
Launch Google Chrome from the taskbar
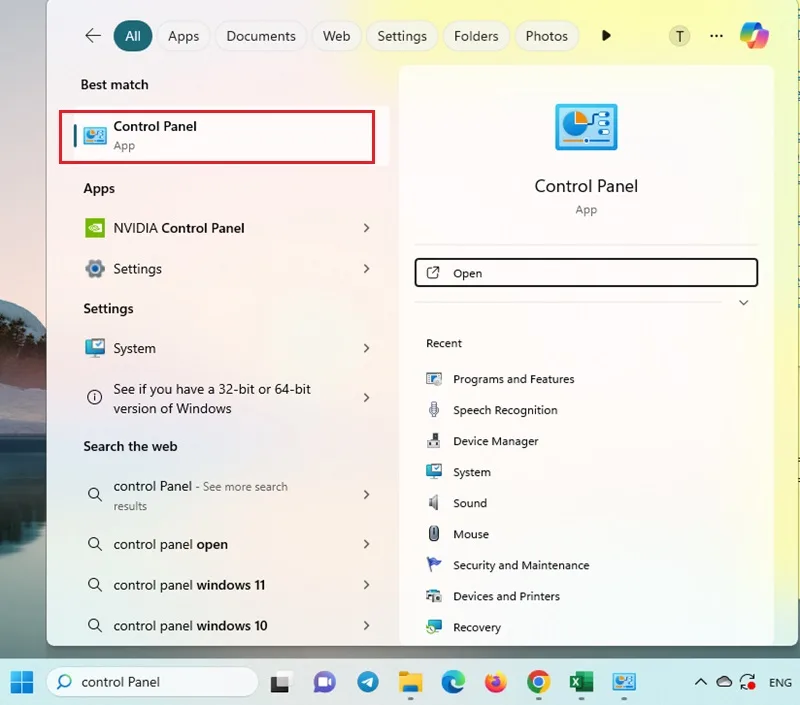[538, 682]
